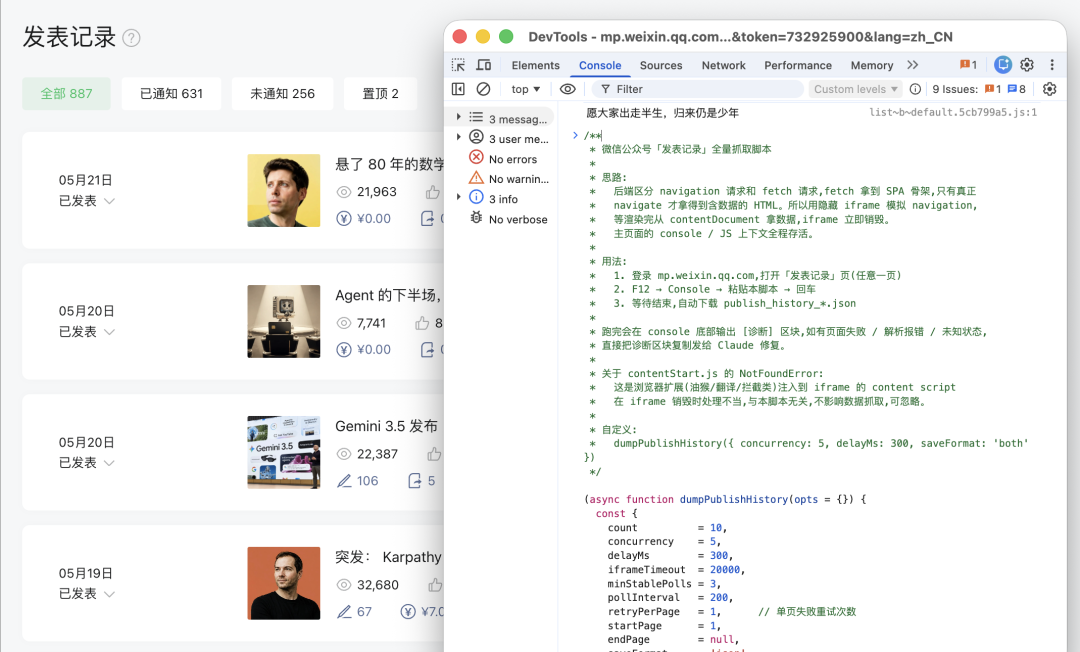
Task: Click the 9 Issues counter
Action: 979,89
